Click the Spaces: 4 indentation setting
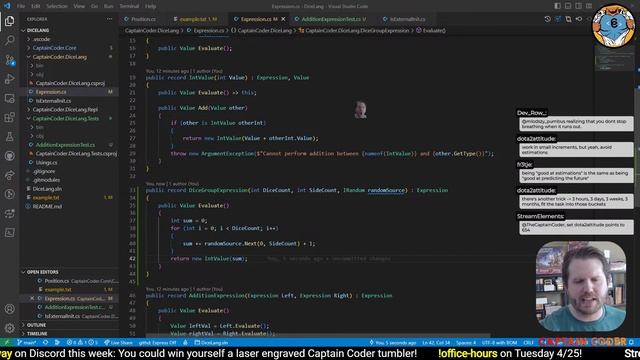Image resolution: width=640 pixels, height=360 pixels. 466,343
